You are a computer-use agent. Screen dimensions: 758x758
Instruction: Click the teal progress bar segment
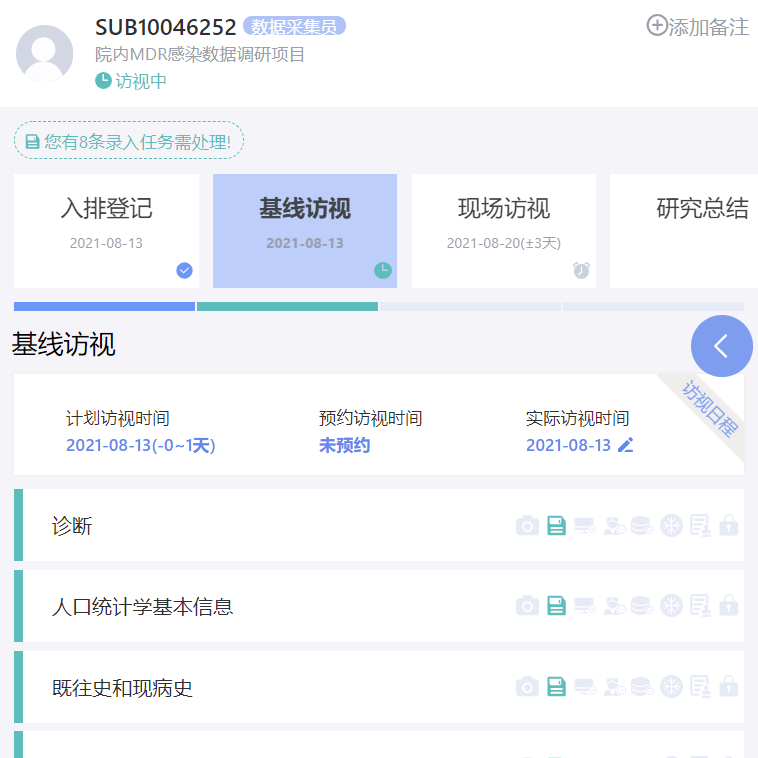pyautogui.click(x=288, y=306)
